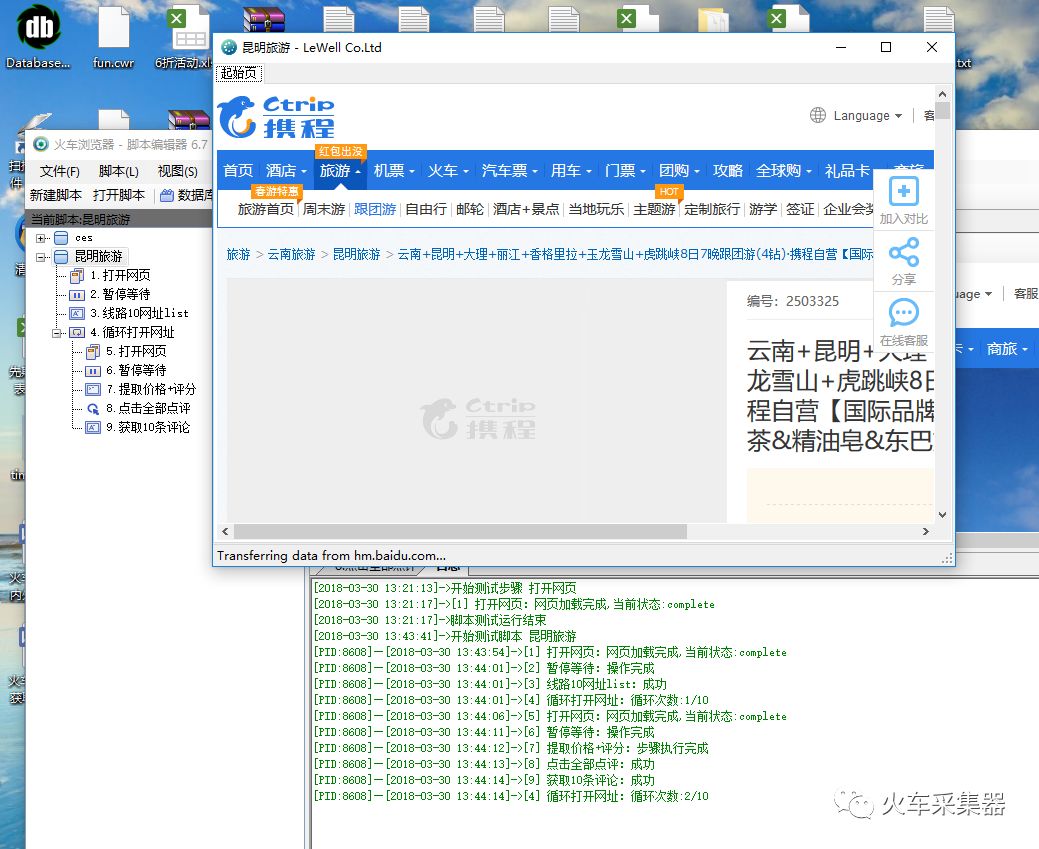This screenshot has height=849, width=1039.
Task: Click the 邮轮 link
Action: click(x=470, y=209)
